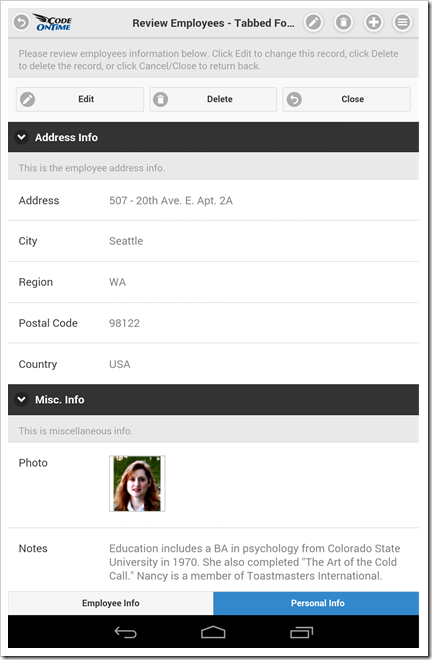
Task: Click the Close button
Action: (x=347, y=99)
